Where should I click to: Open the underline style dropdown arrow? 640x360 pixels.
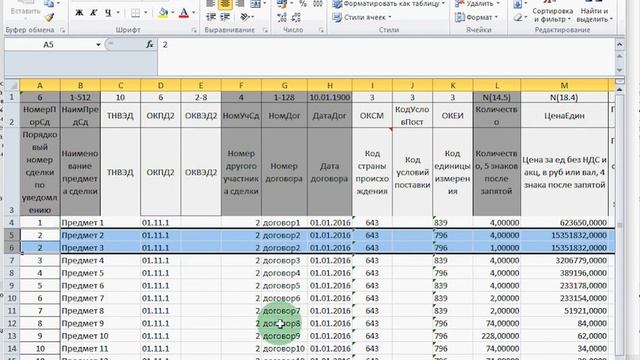(x=117, y=13)
